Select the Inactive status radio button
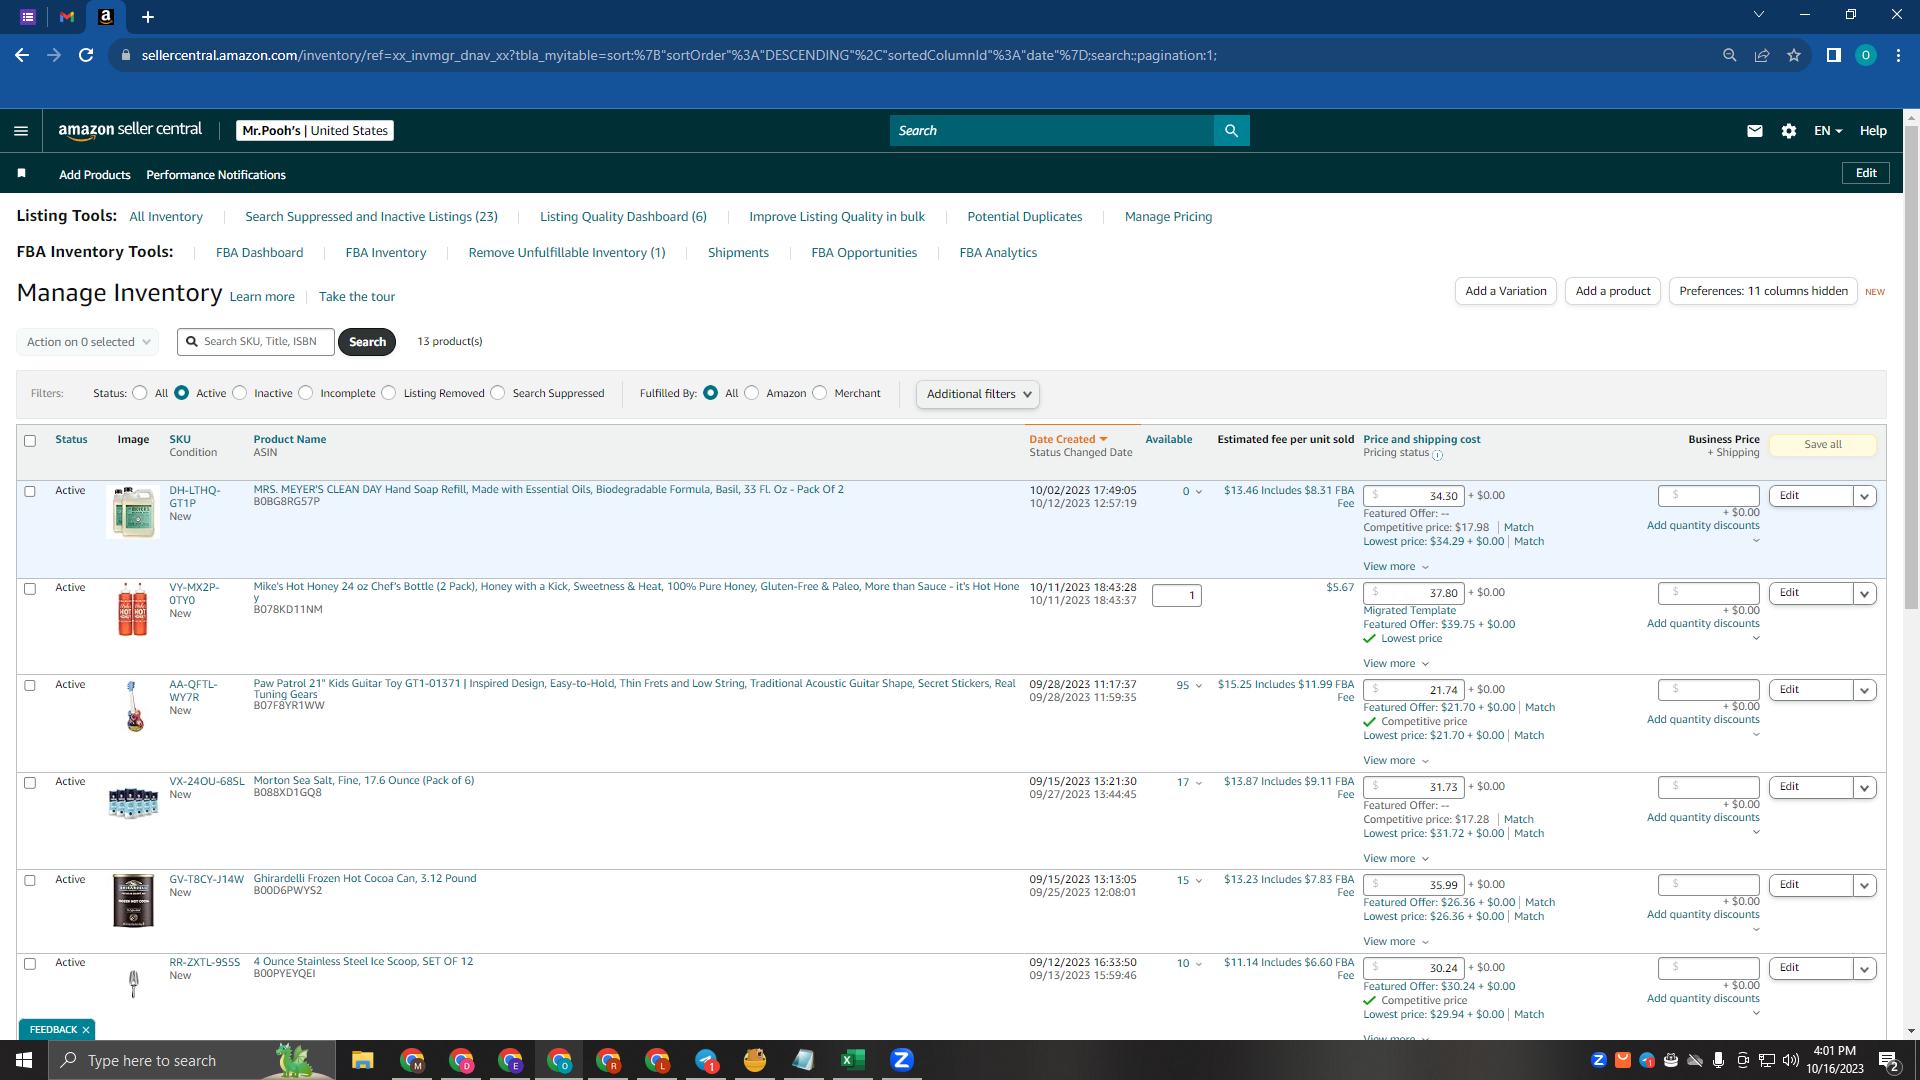1920x1080 pixels. (x=240, y=393)
